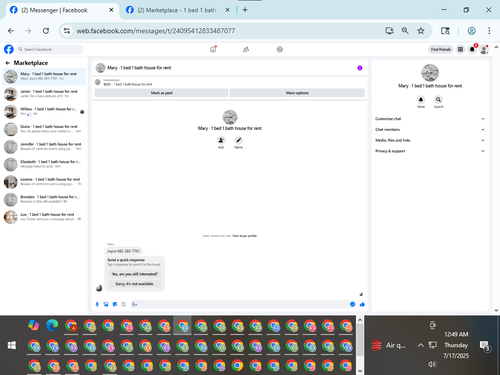
Task: Search in conversation magnifier icon
Action: pyautogui.click(x=438, y=99)
